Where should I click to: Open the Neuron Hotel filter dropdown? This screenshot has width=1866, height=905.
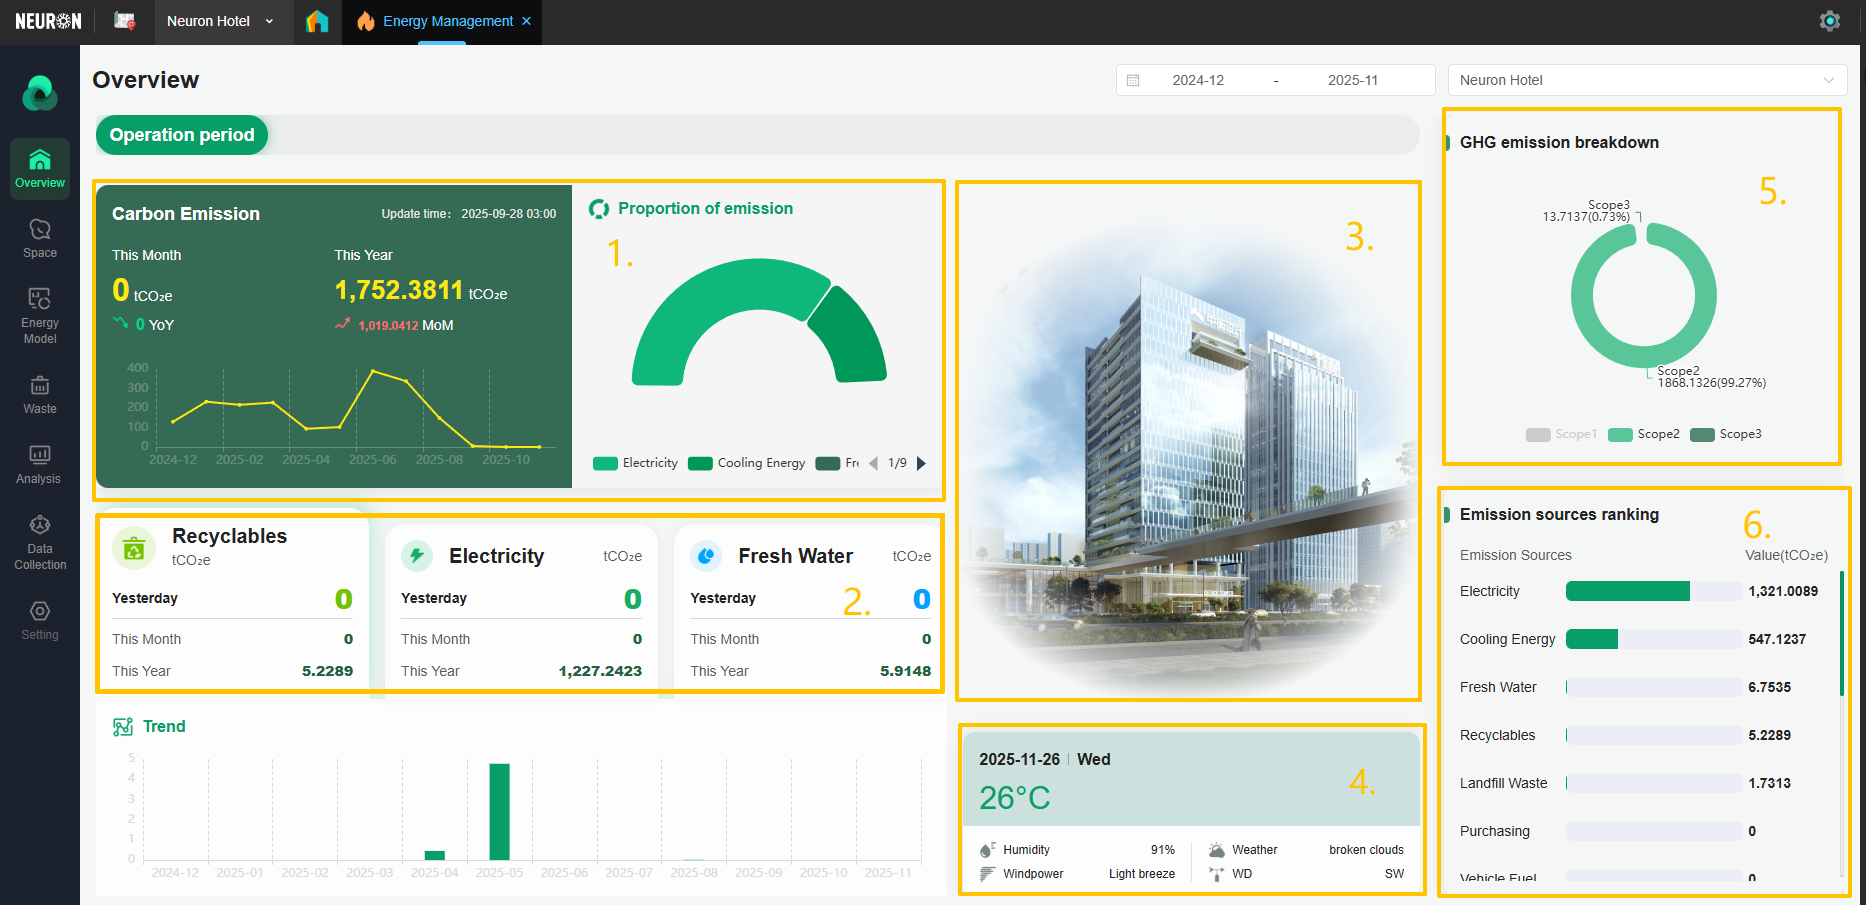1646,80
